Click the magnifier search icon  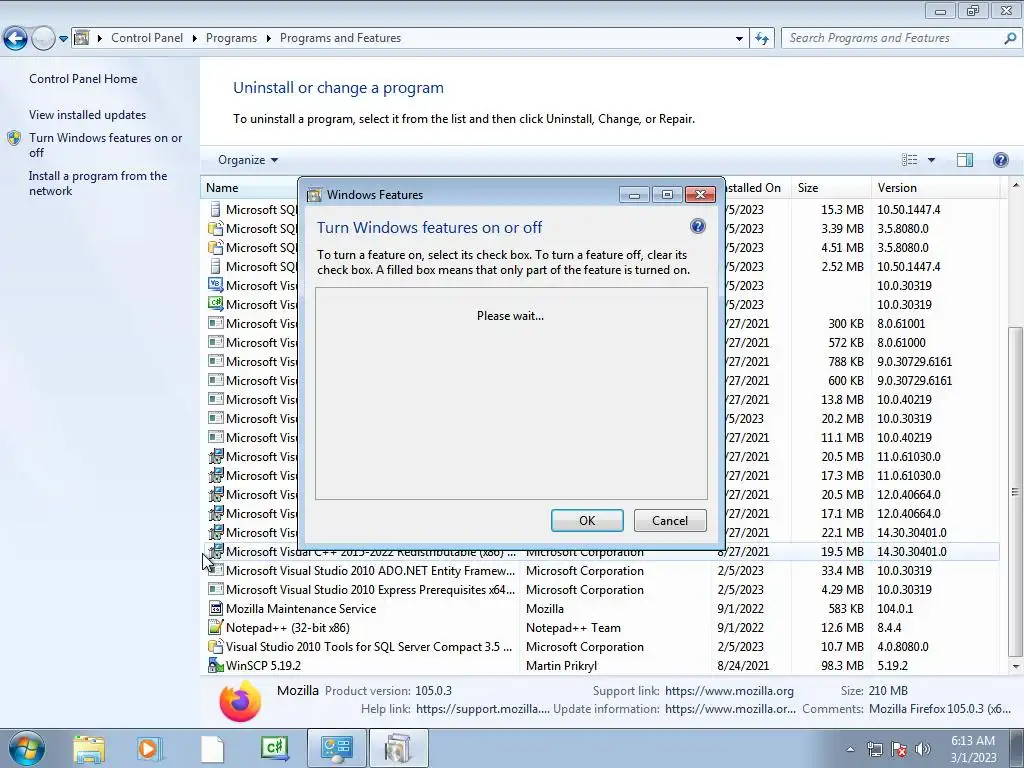[1010, 38]
